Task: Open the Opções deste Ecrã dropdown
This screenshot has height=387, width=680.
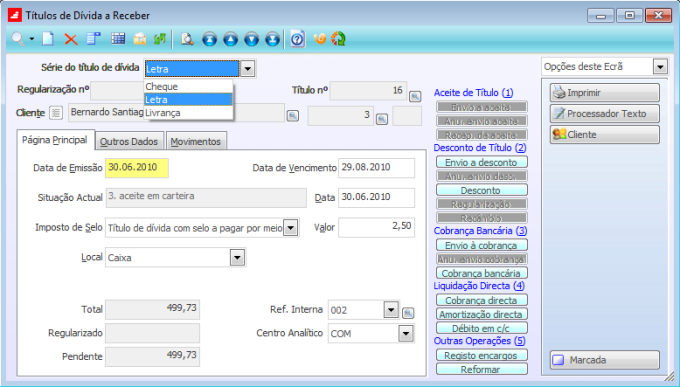Action: click(660, 67)
